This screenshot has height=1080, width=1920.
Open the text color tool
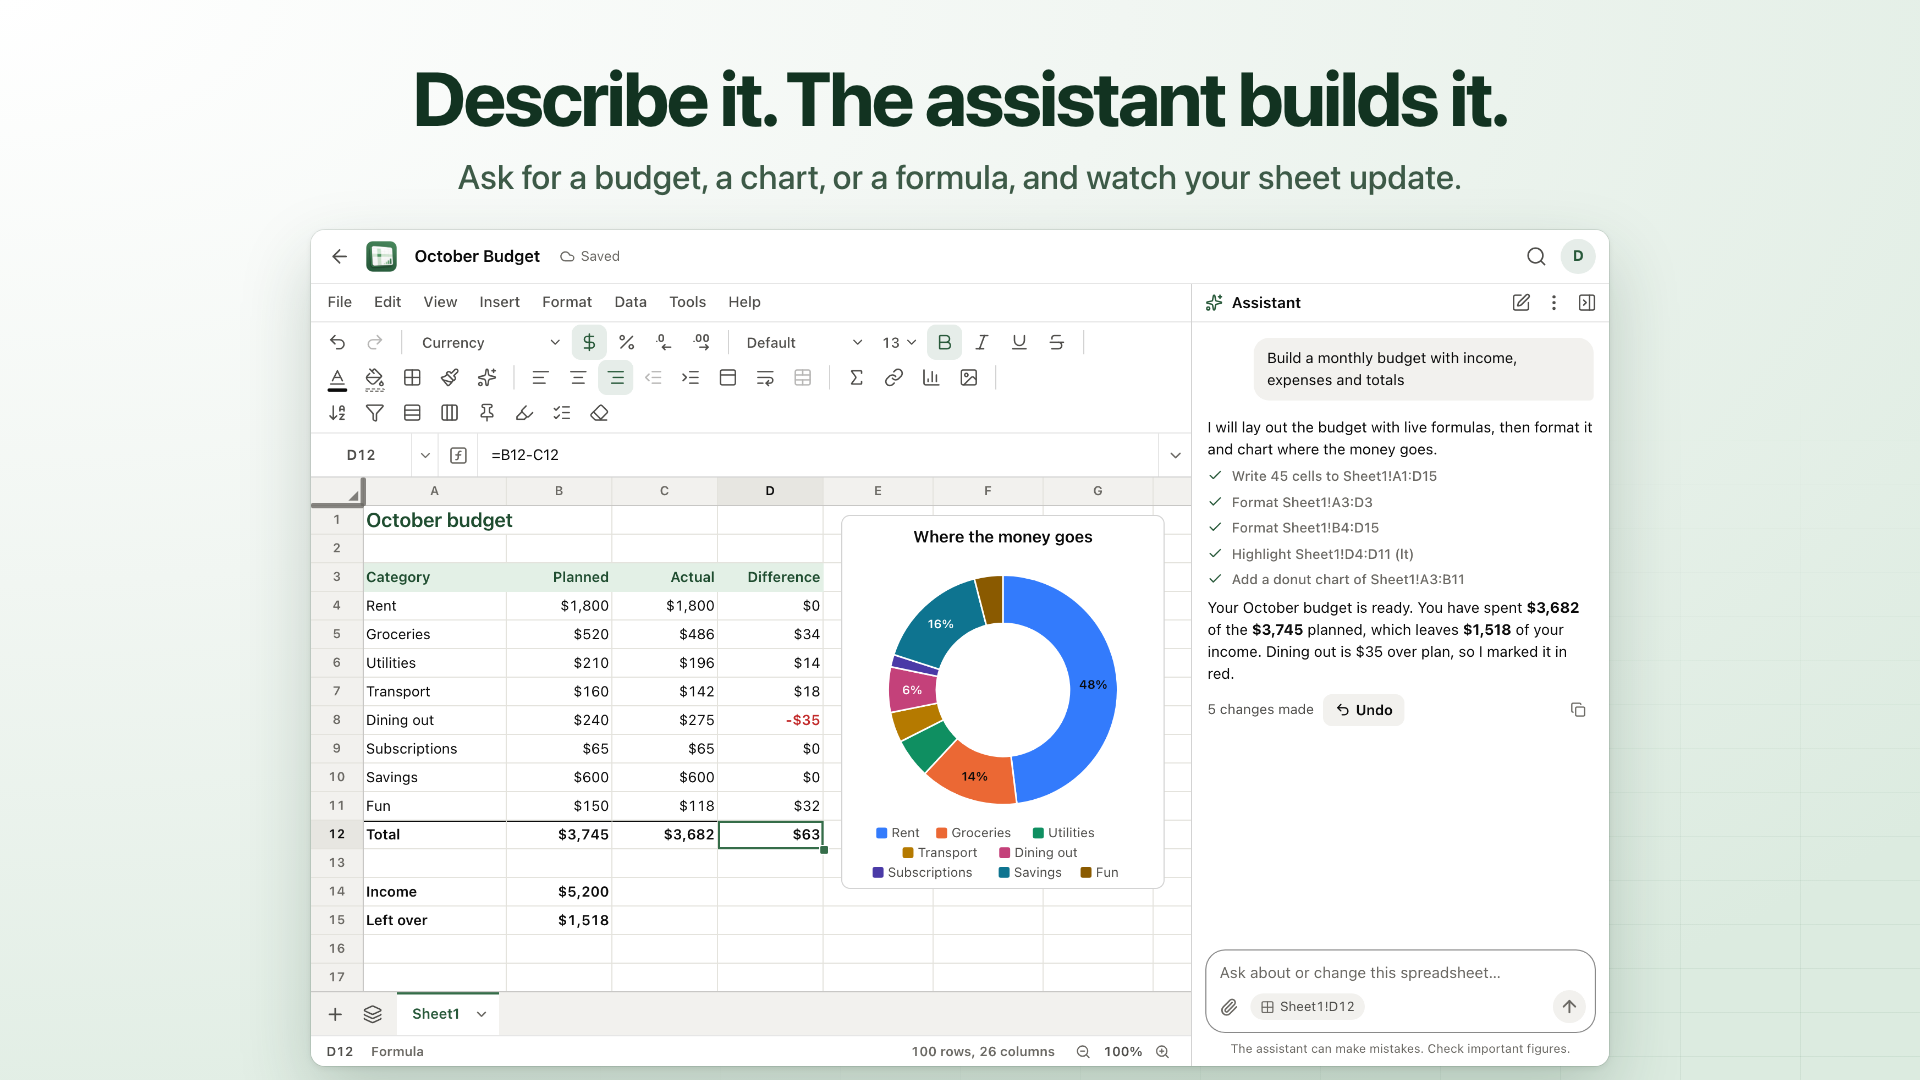[x=337, y=378]
